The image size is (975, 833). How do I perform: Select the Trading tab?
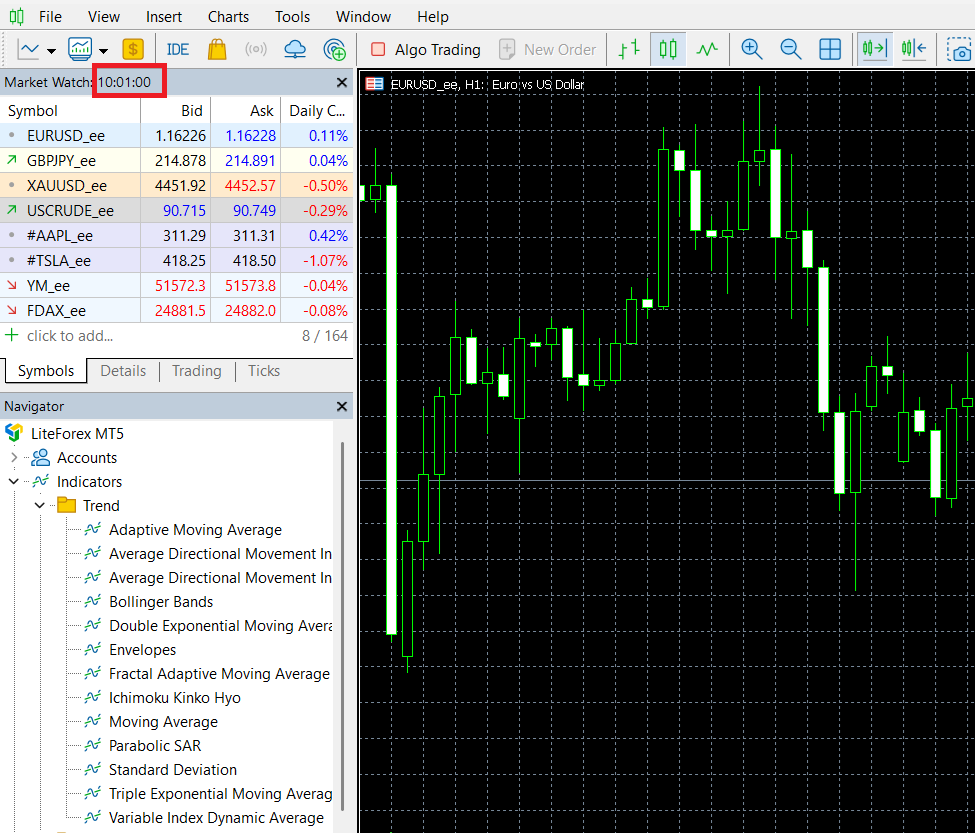pyautogui.click(x=196, y=371)
